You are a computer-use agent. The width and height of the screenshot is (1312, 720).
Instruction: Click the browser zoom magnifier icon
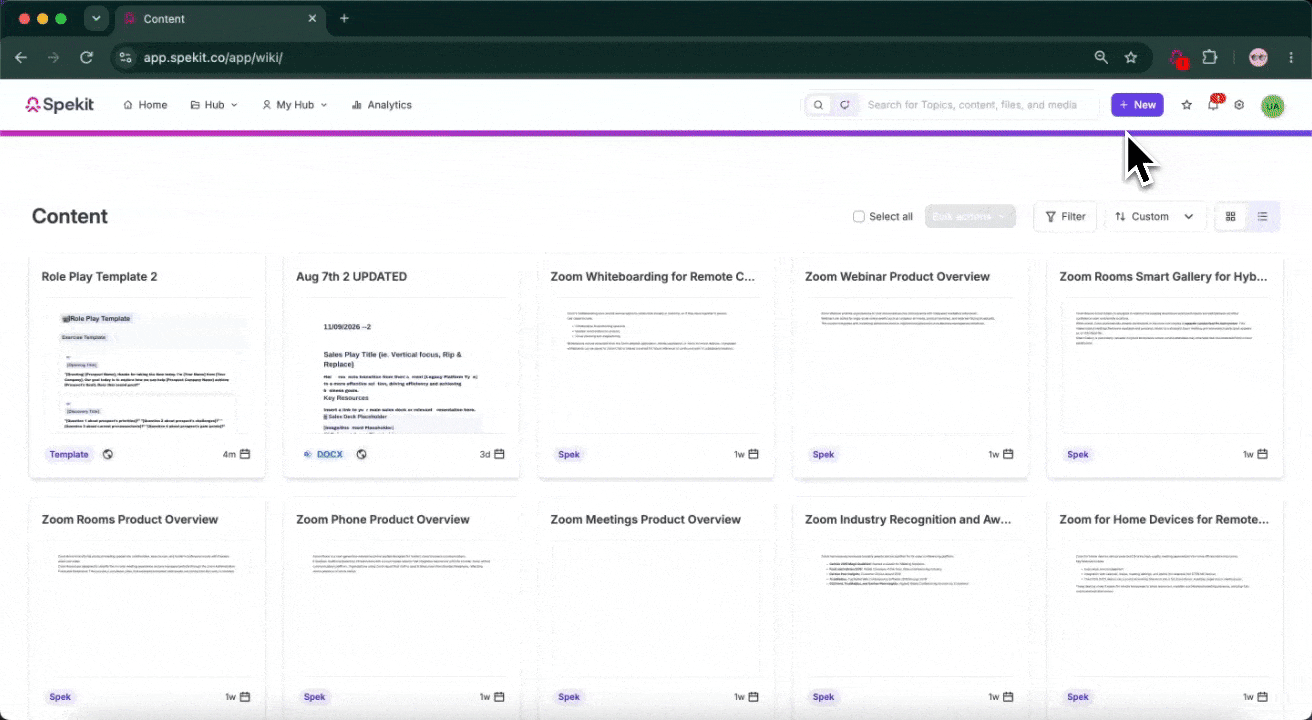1101,58
